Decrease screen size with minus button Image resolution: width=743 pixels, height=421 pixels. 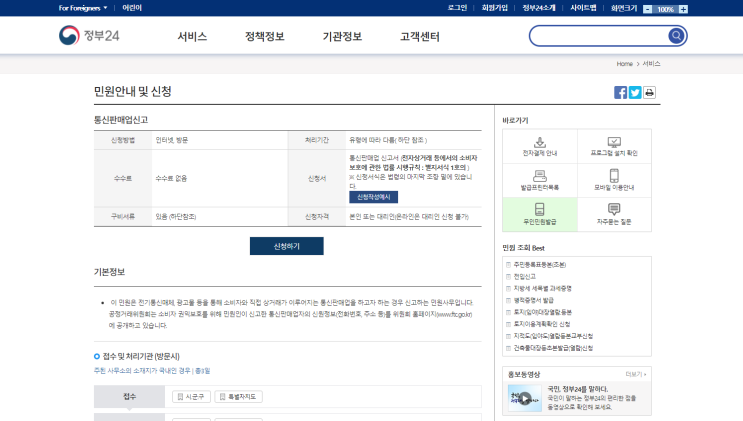coord(647,9)
